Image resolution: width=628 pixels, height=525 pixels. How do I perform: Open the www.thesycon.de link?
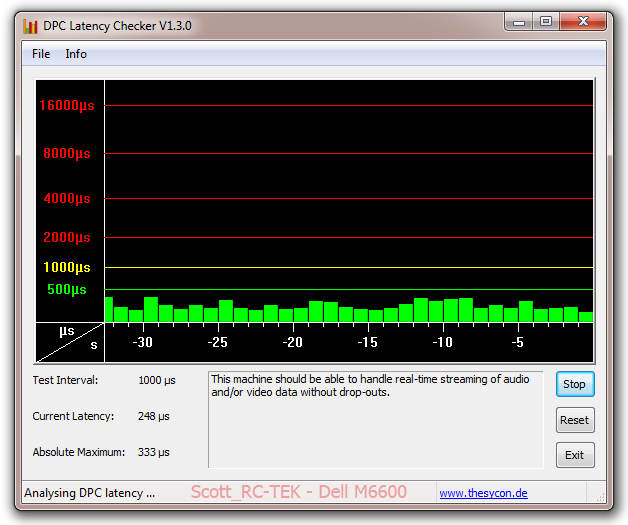tap(483, 493)
